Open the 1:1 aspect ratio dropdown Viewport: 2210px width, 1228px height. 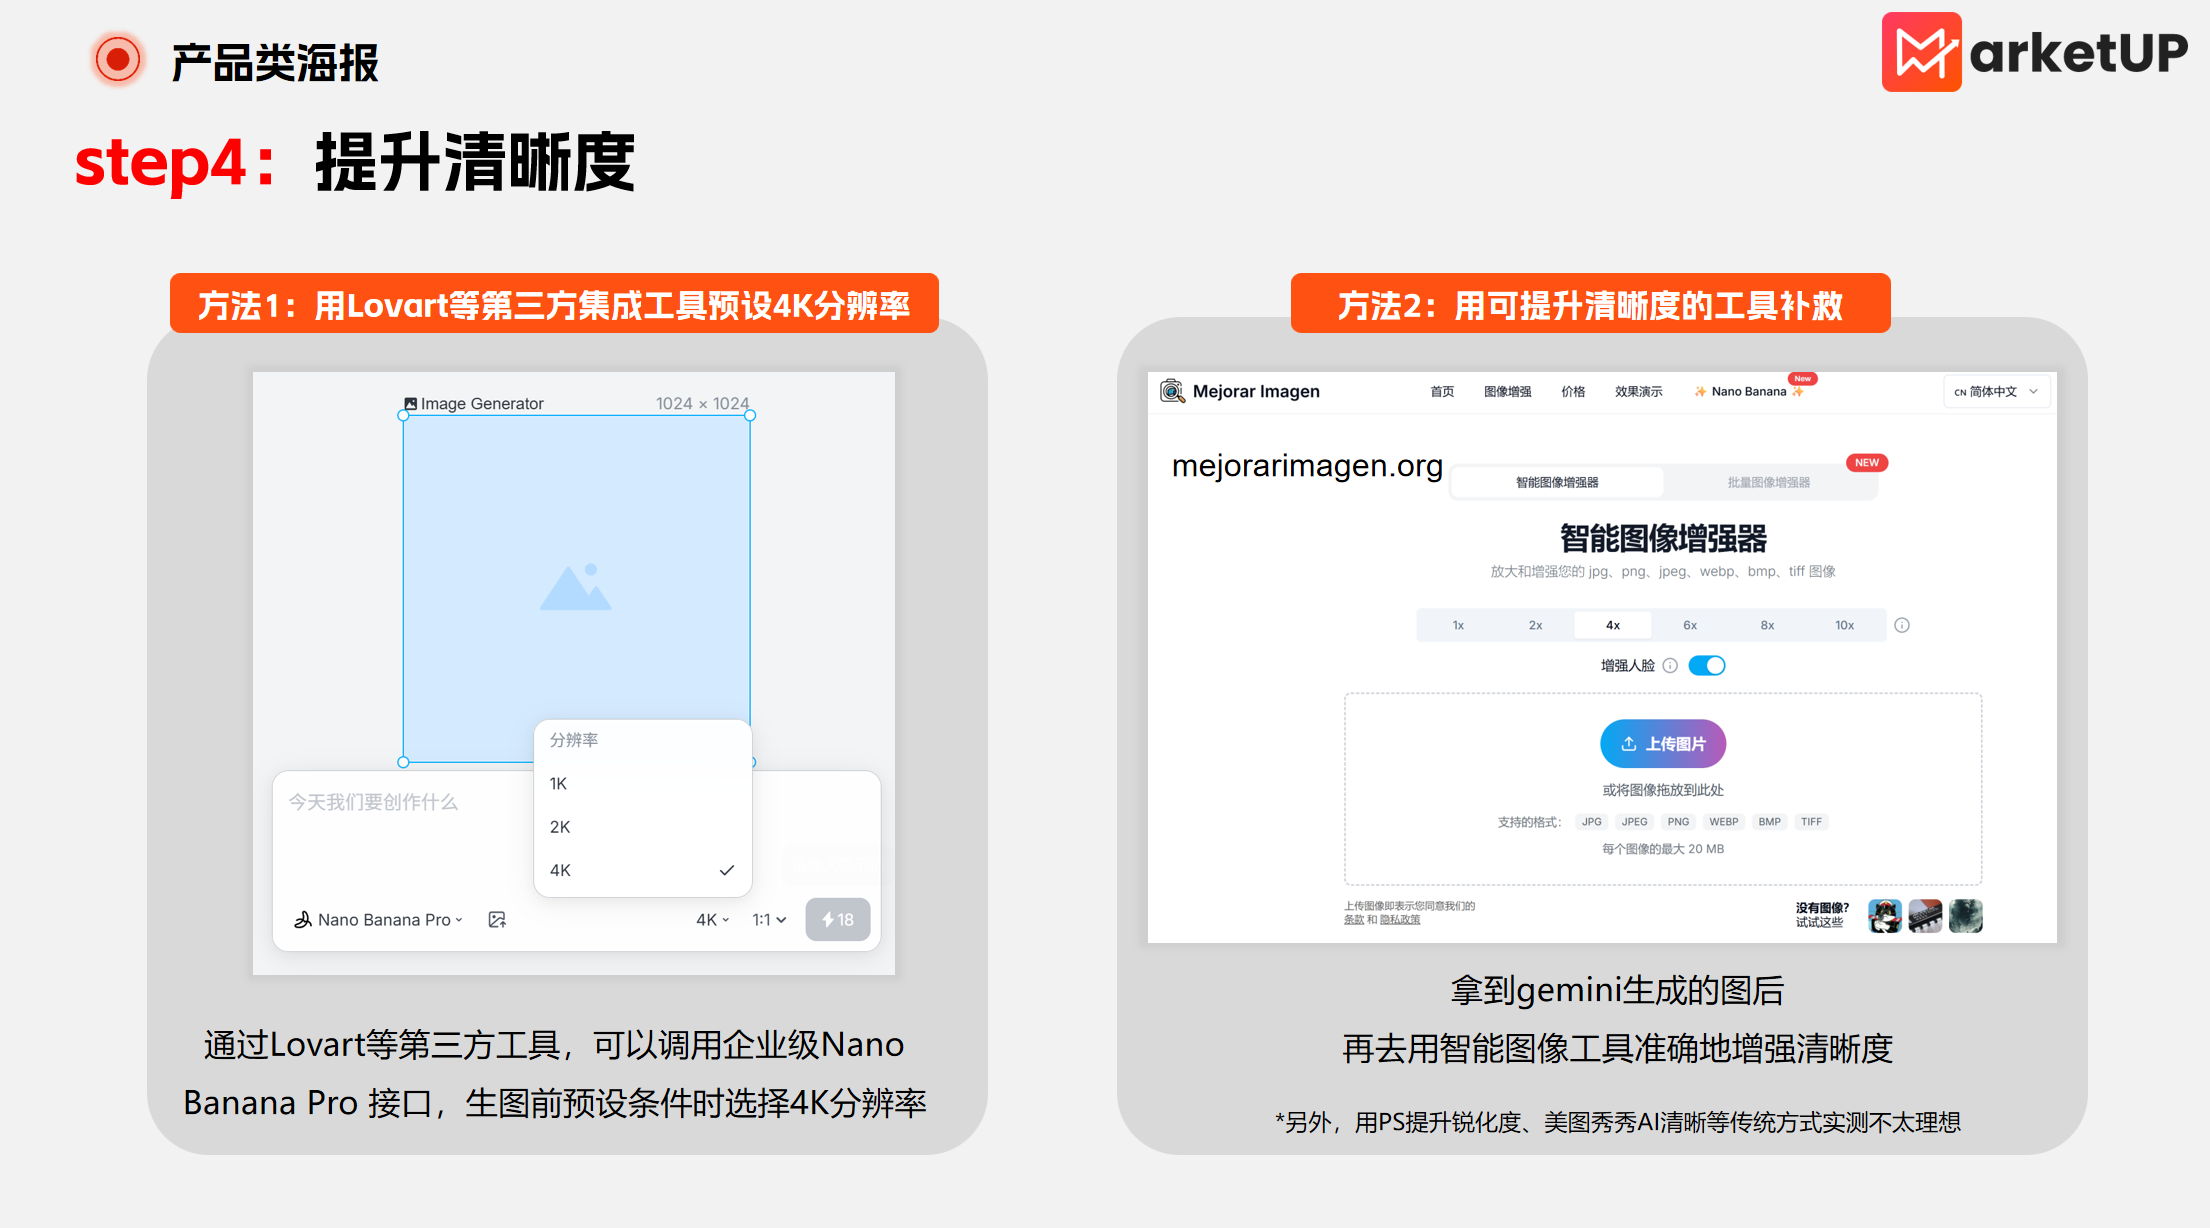click(768, 919)
